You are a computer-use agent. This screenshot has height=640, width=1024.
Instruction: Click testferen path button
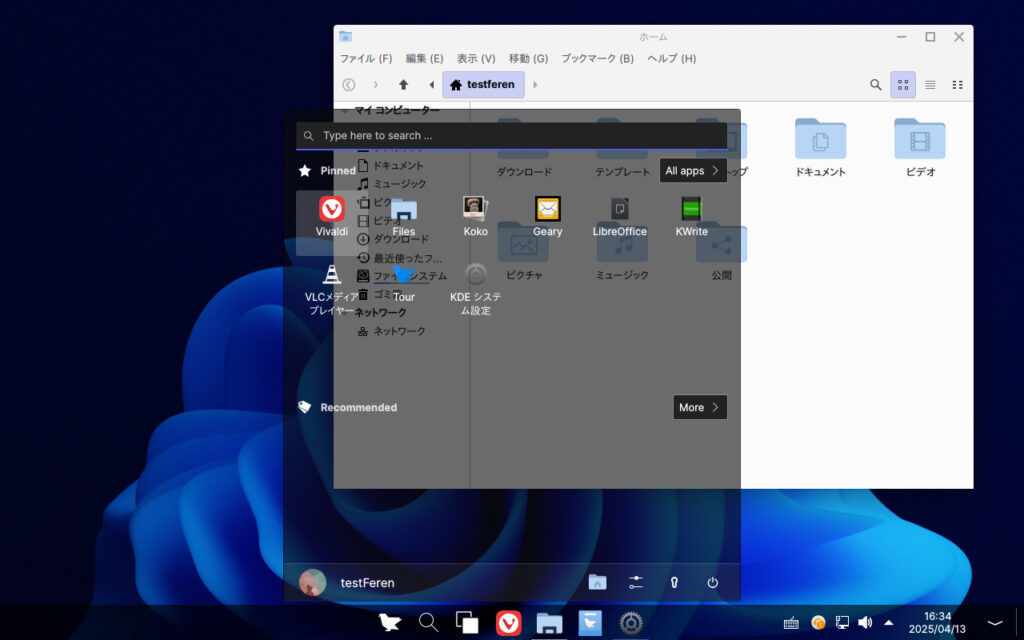[483, 84]
